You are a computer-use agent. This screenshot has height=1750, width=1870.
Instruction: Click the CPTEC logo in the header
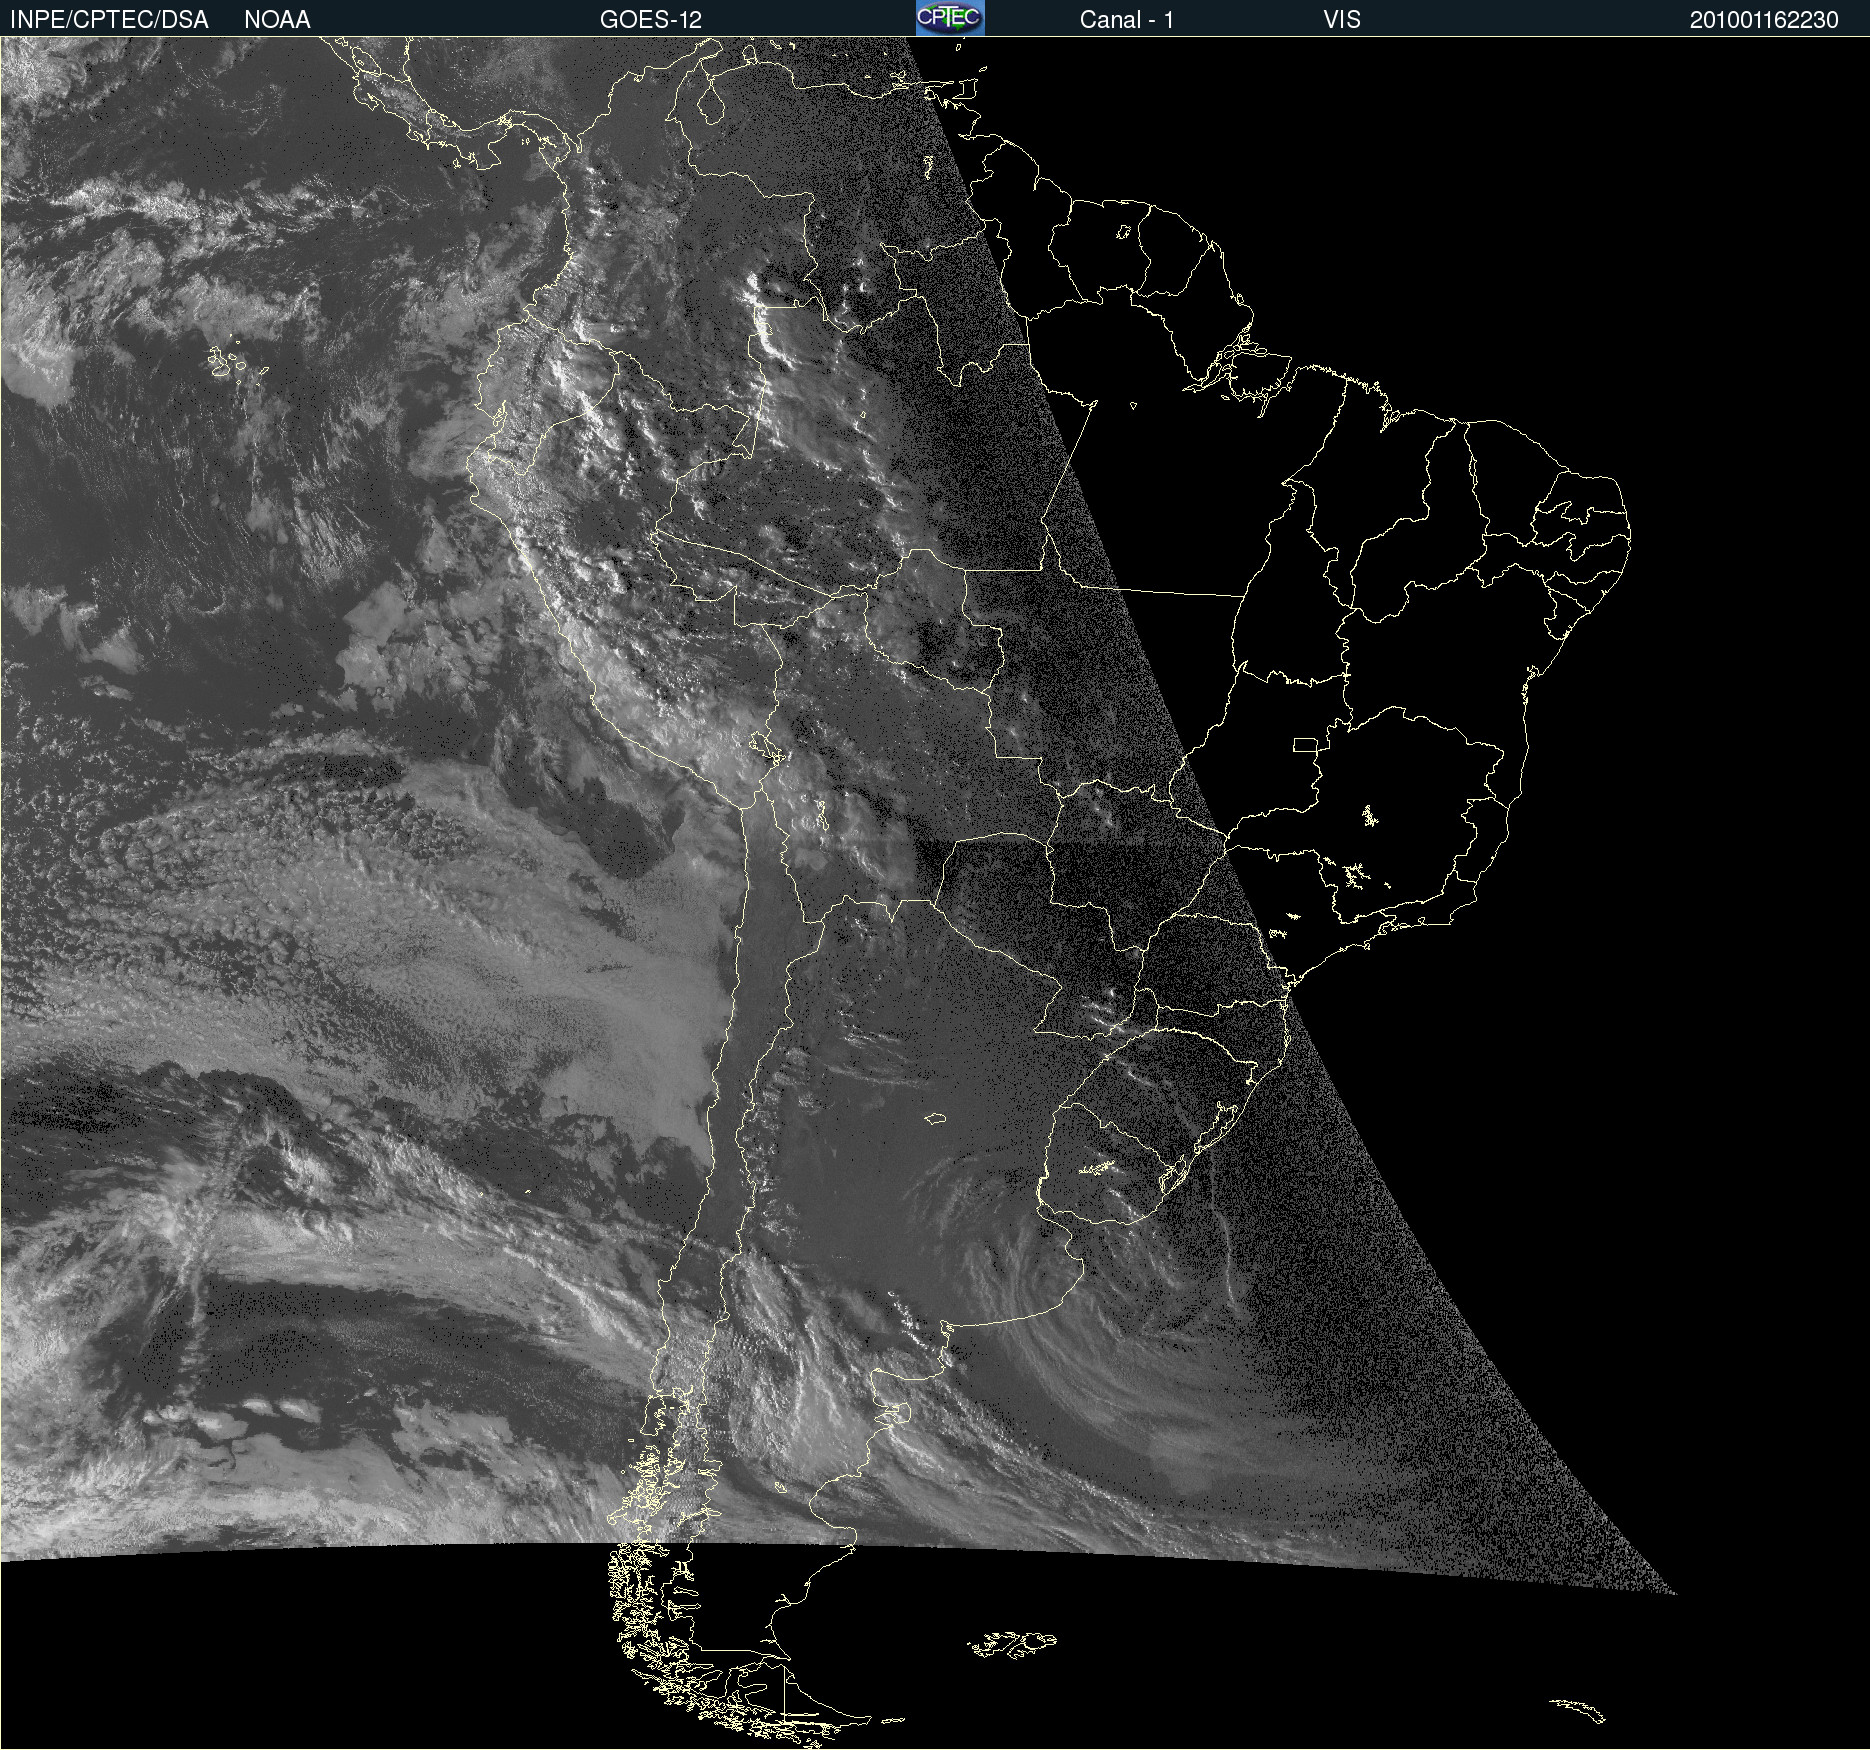point(950,18)
